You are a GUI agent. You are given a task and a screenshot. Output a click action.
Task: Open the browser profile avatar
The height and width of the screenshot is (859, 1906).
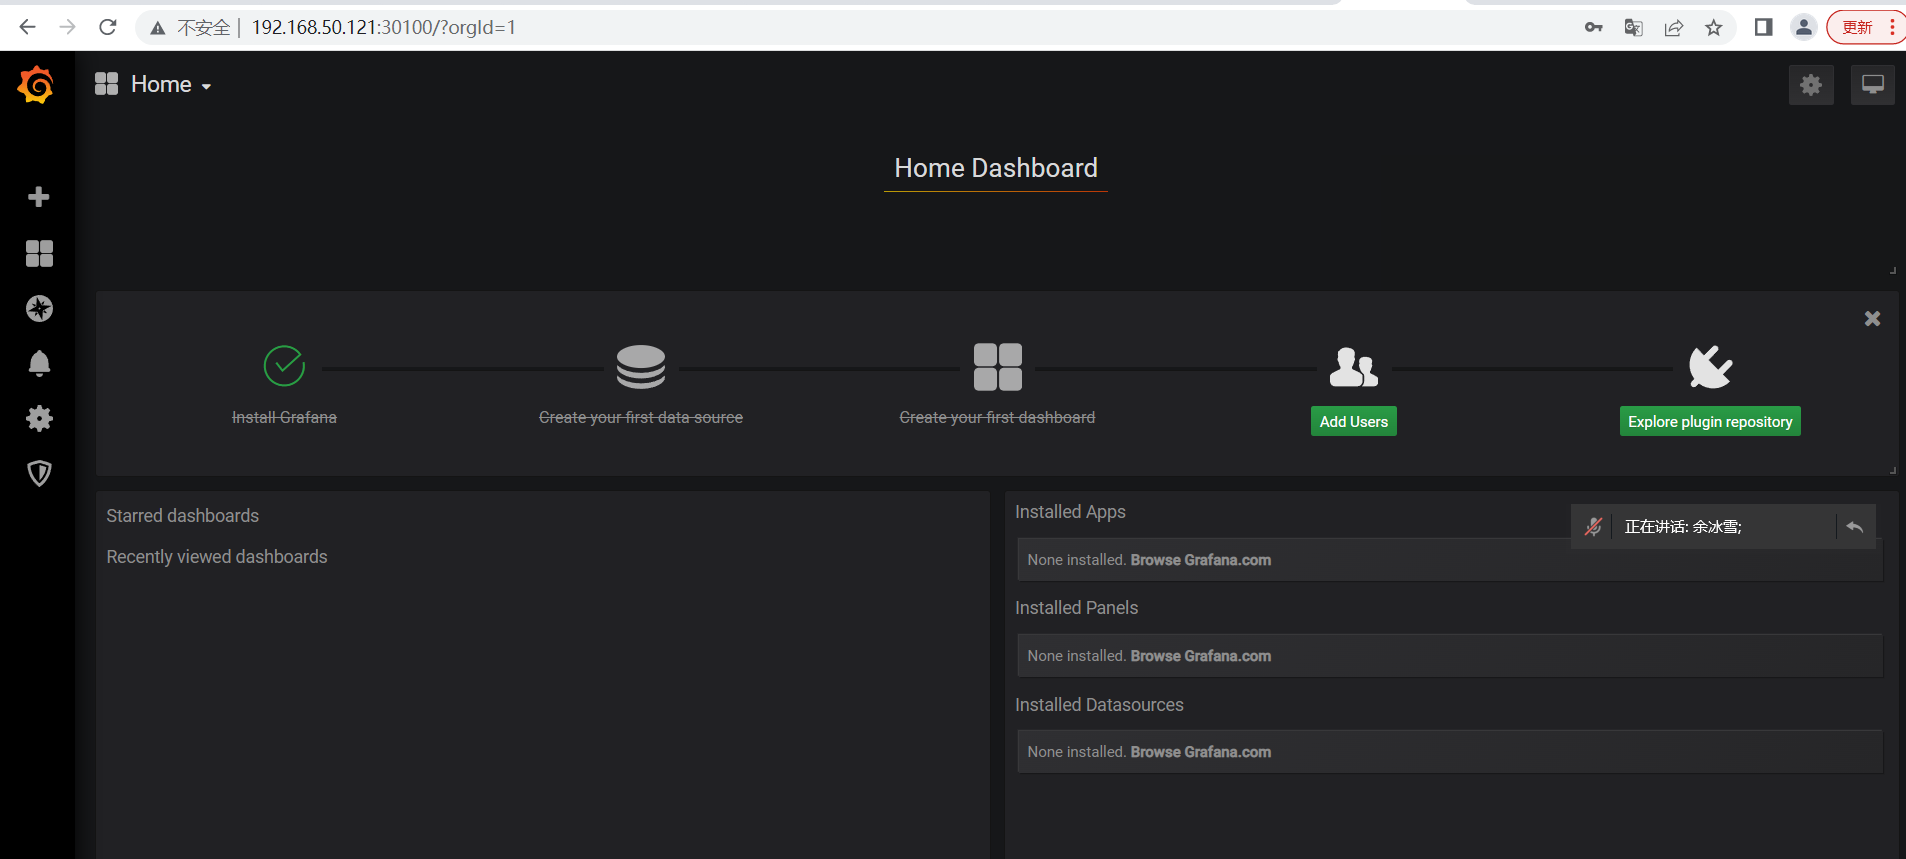1804,27
